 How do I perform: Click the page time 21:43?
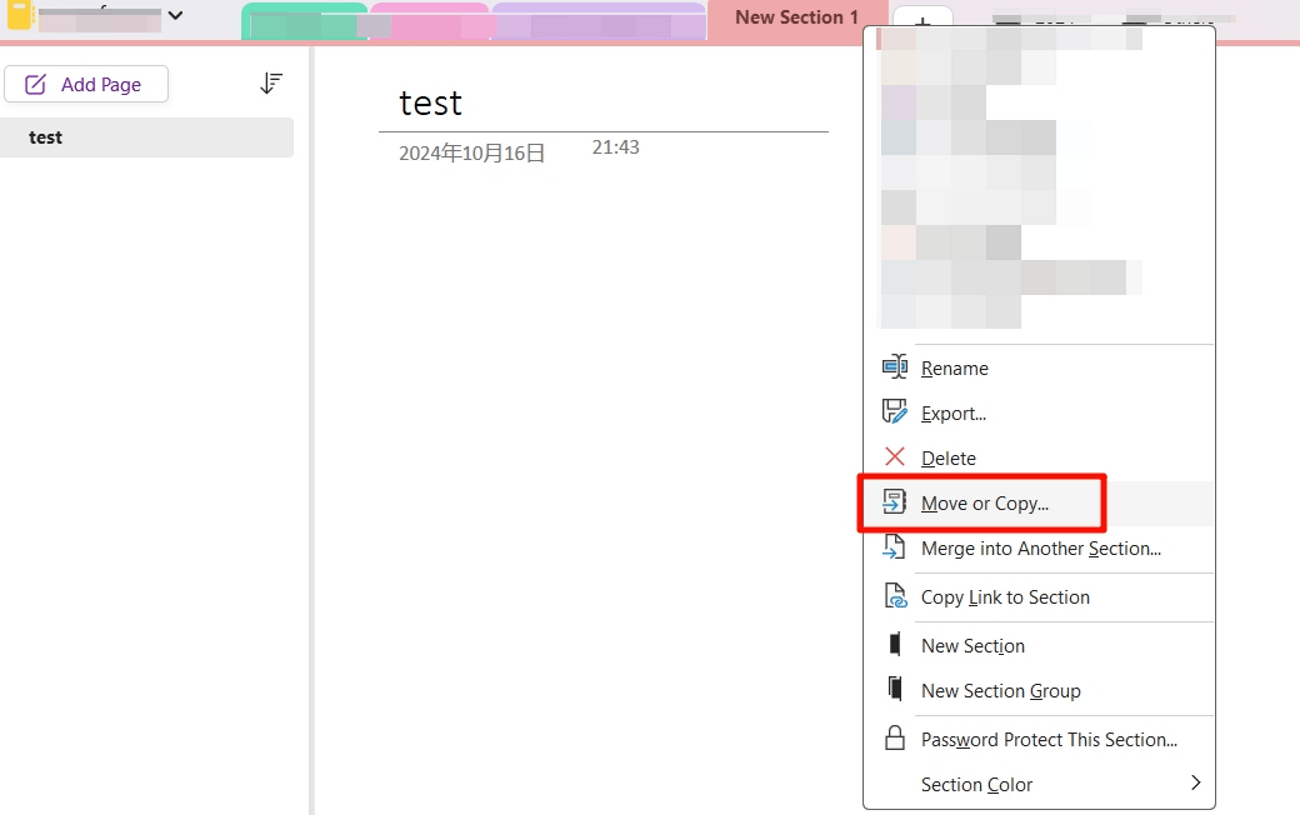[x=615, y=147]
